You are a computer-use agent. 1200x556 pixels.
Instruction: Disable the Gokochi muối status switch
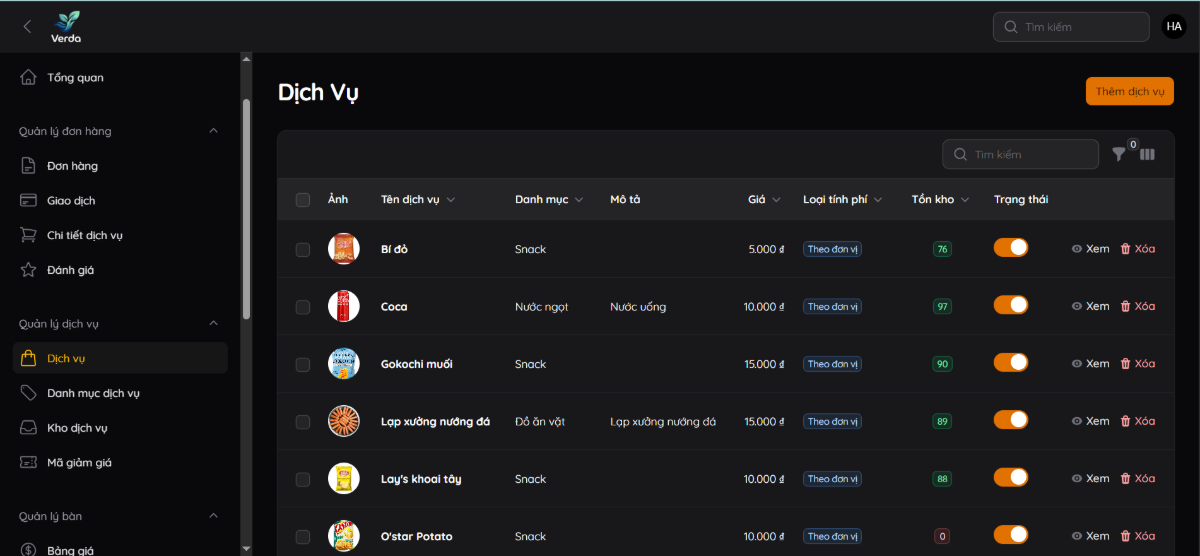tap(1011, 362)
